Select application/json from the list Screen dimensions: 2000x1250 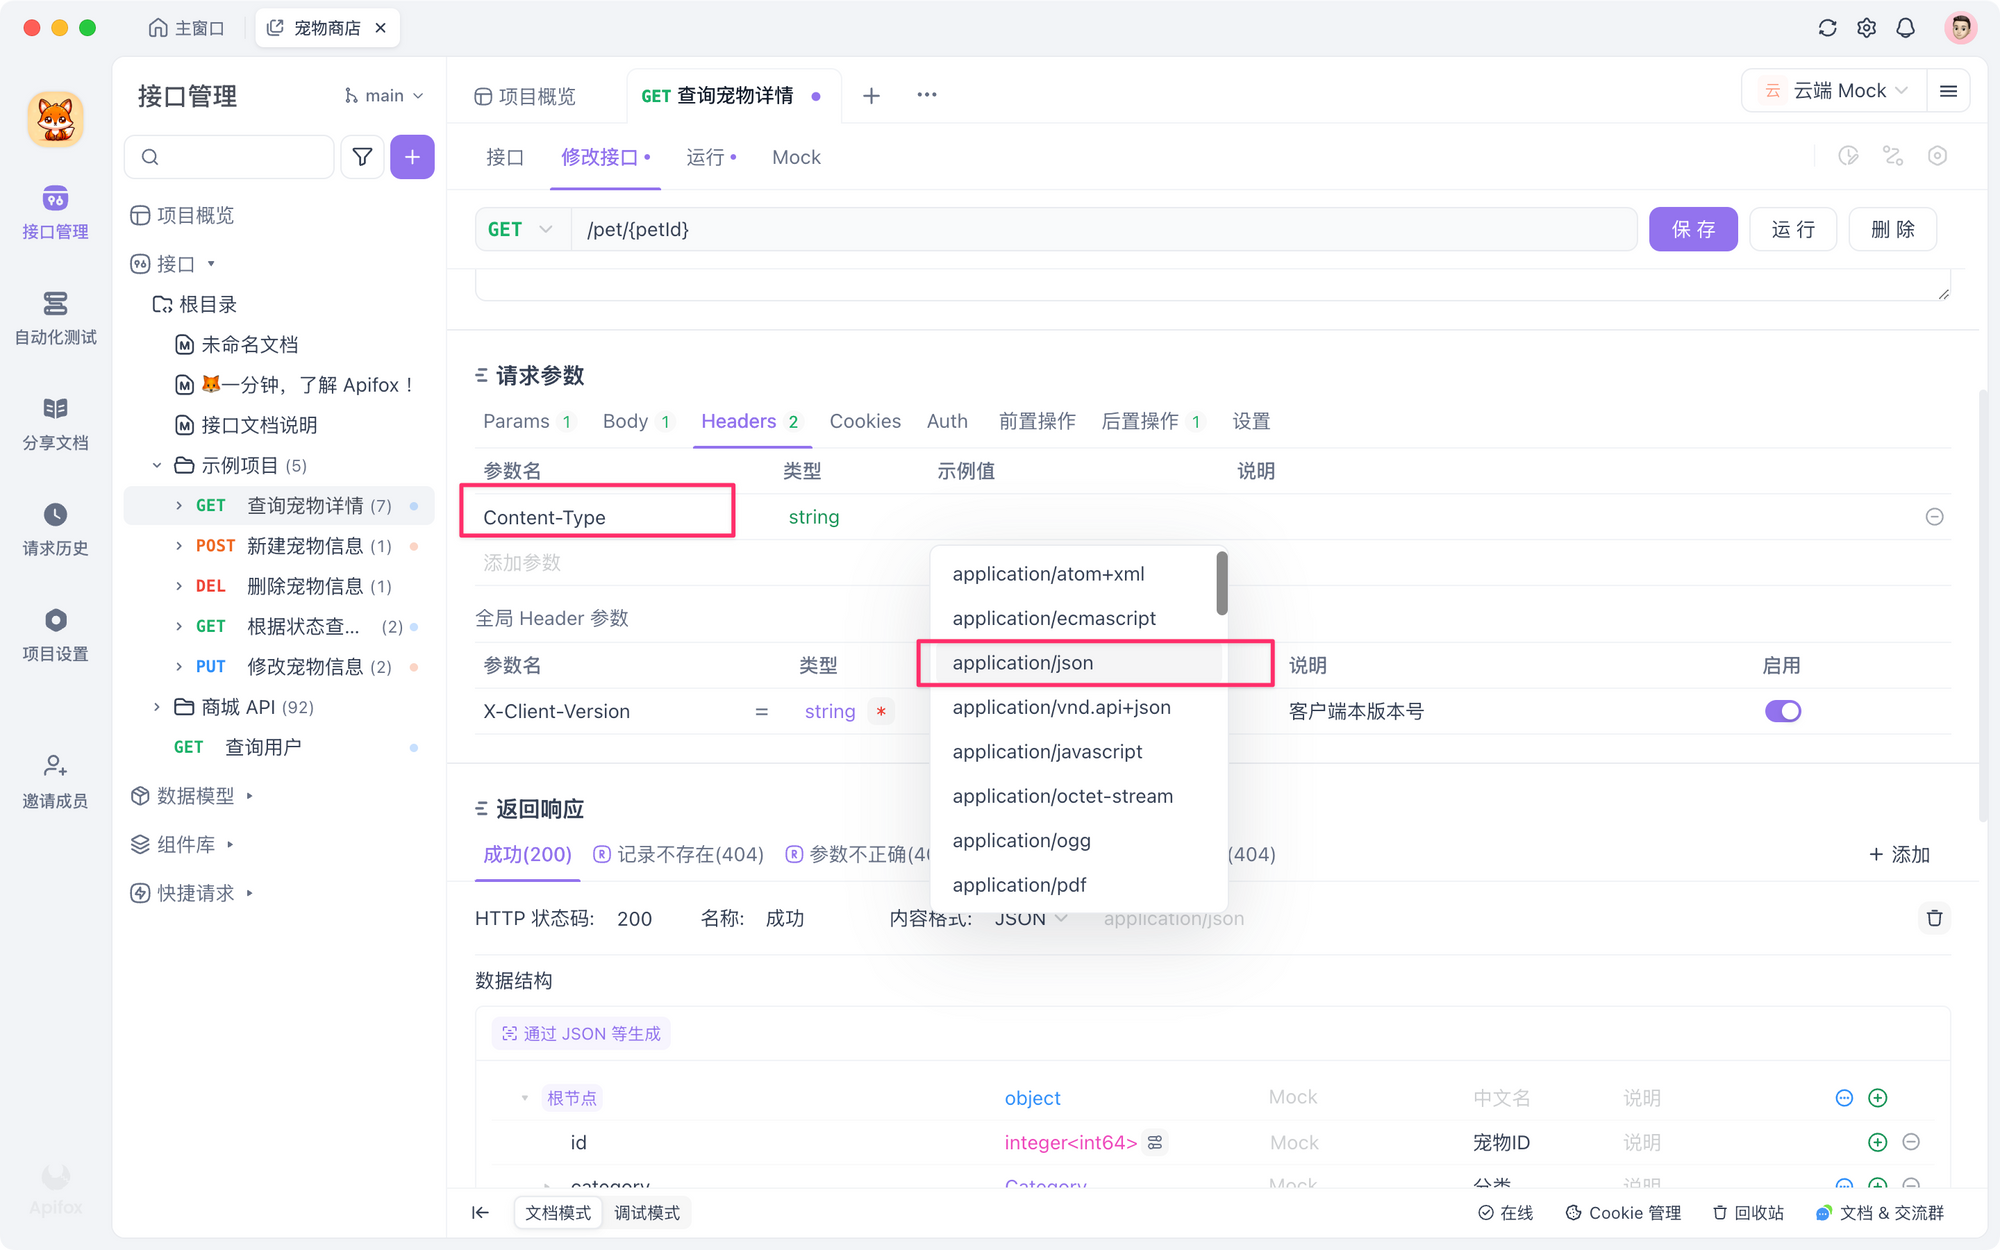[1078, 663]
